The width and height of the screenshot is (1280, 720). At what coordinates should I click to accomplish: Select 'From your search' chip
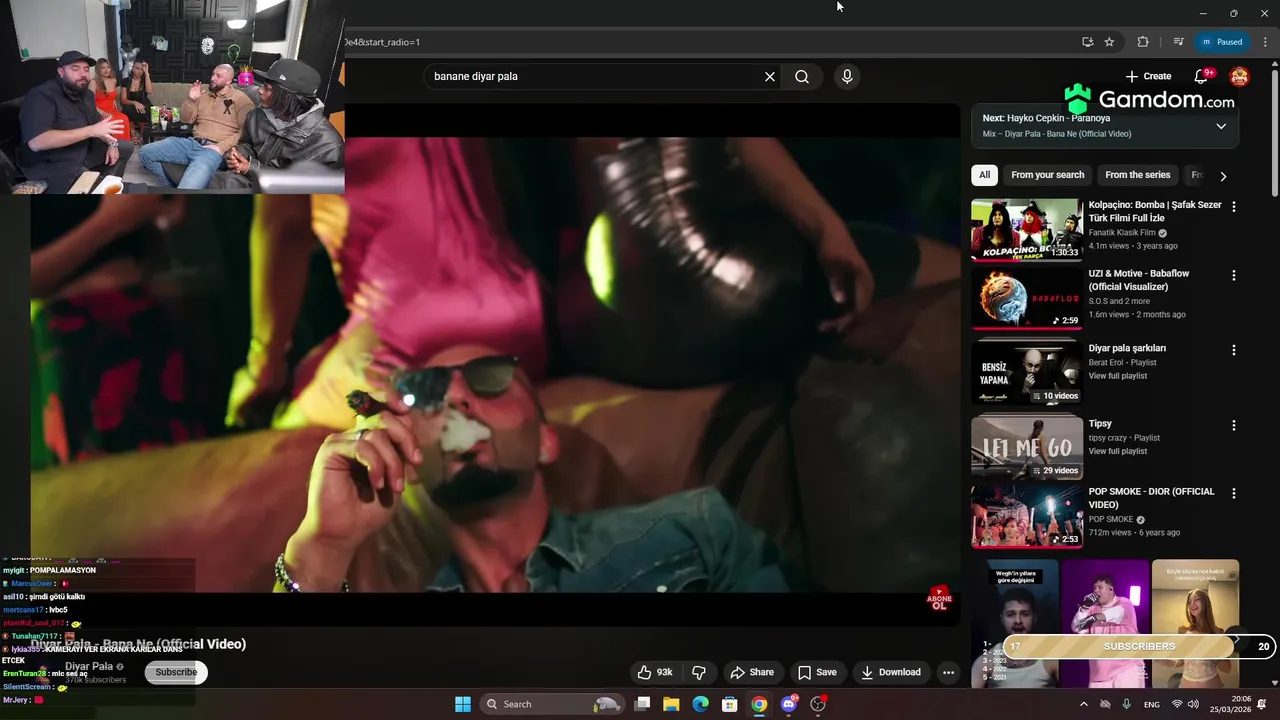tap(1047, 175)
